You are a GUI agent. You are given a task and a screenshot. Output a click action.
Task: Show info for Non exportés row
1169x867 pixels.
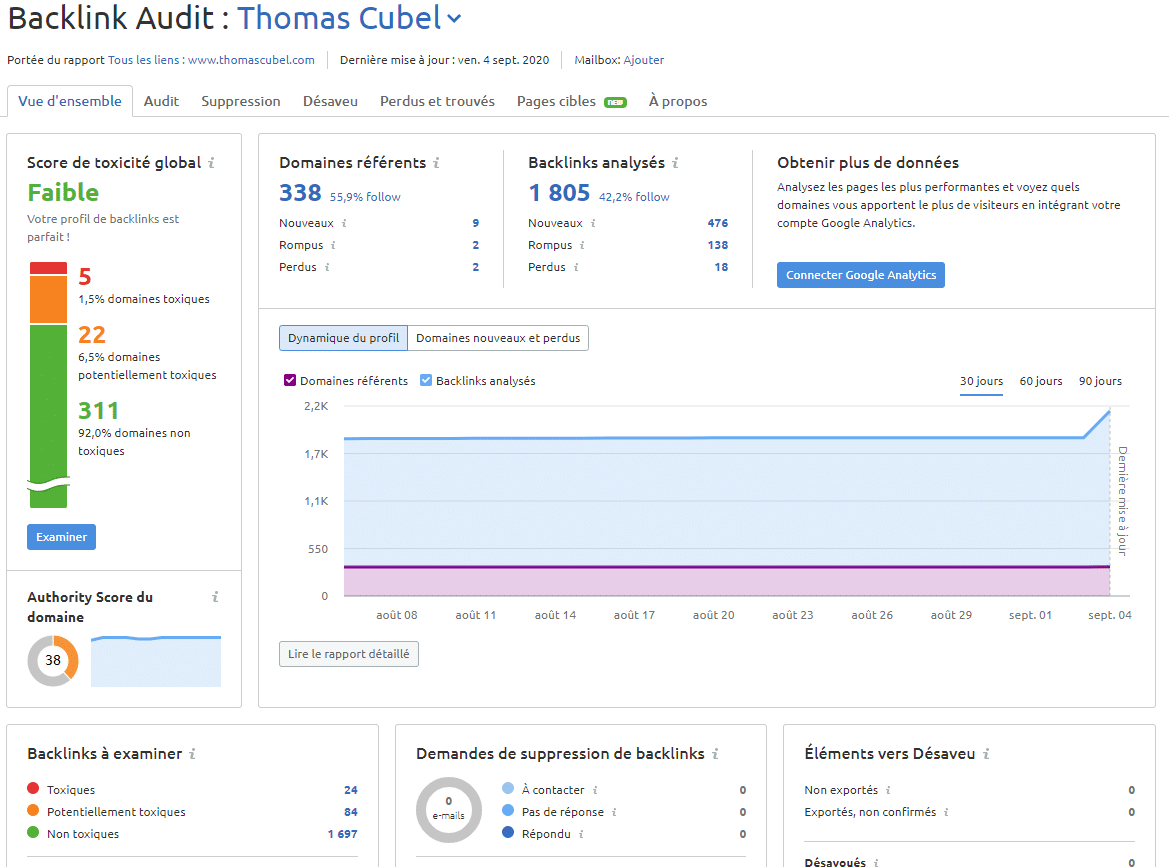(x=888, y=790)
